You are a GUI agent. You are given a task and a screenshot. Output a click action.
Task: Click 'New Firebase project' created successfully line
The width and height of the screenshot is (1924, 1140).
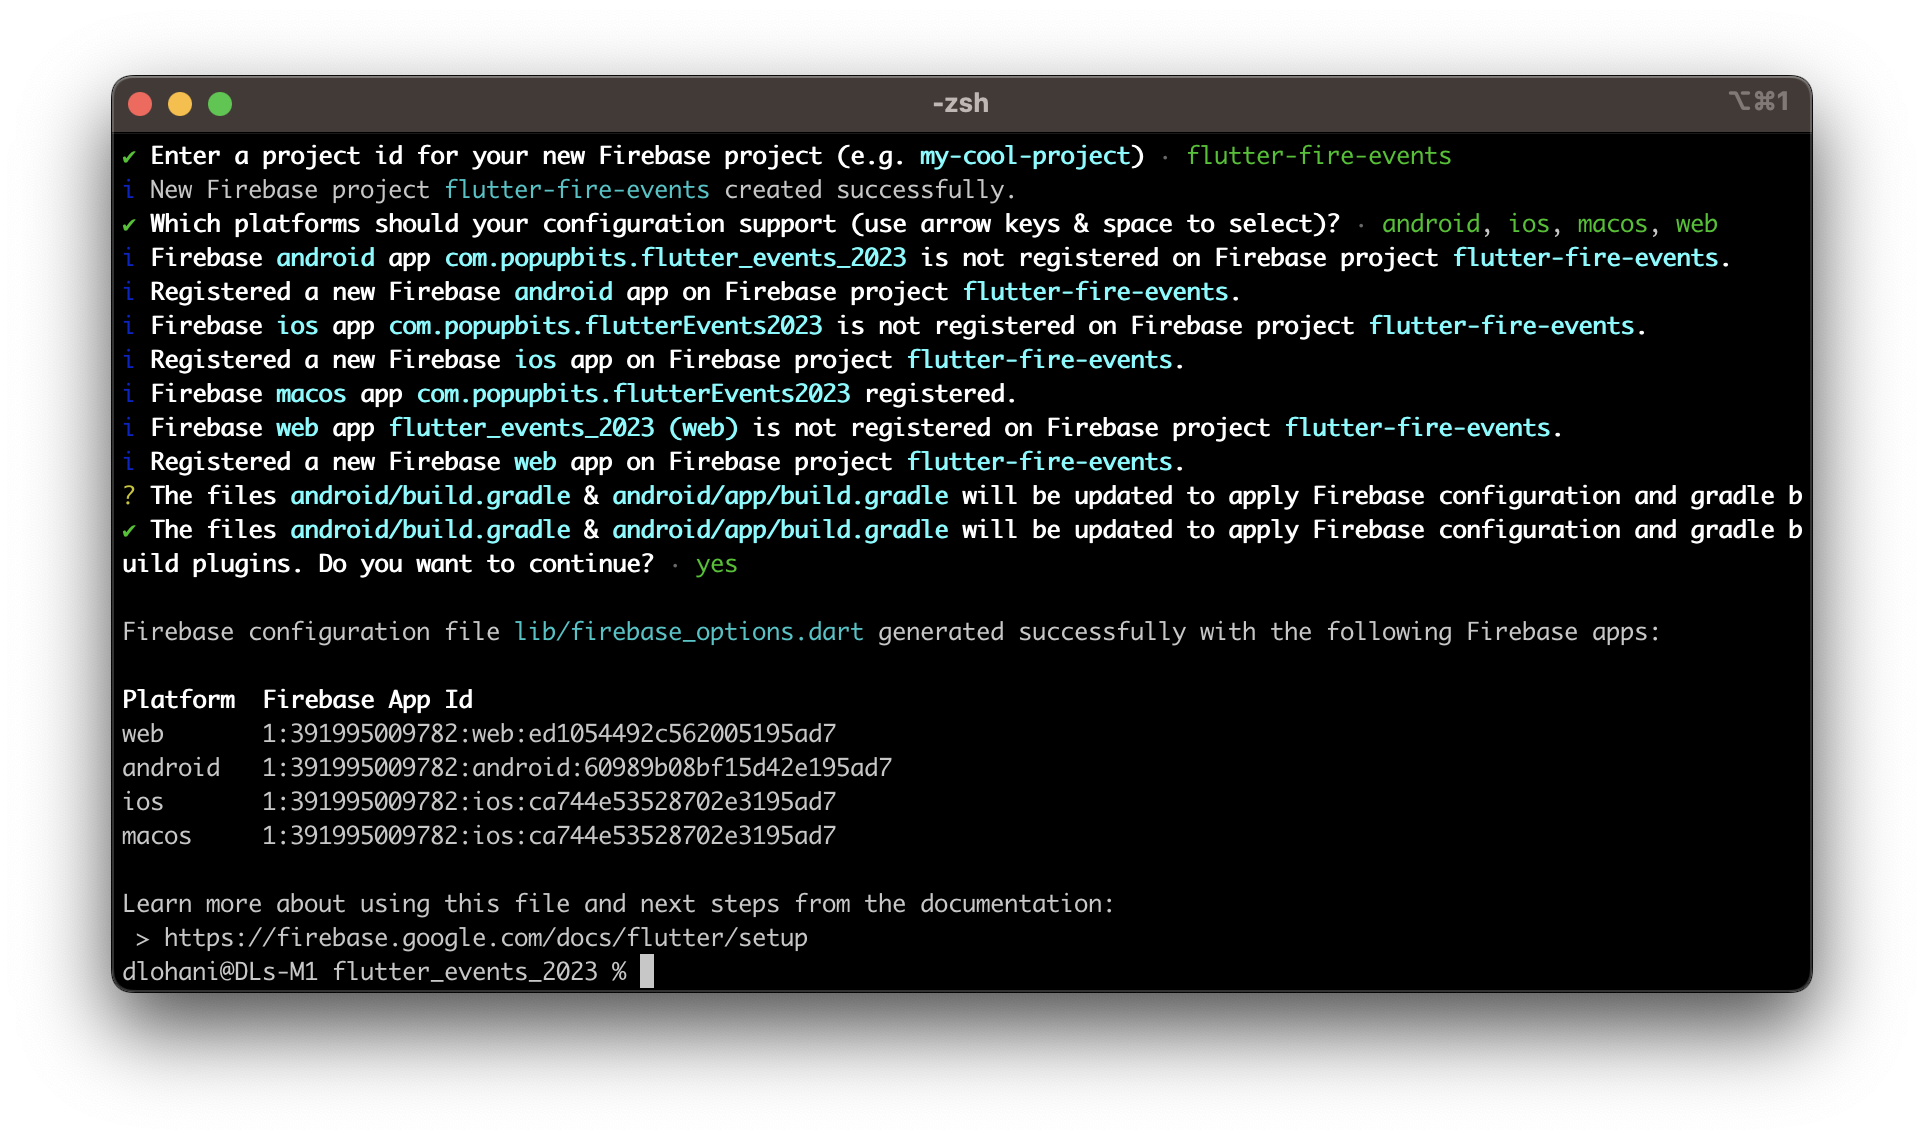click(569, 190)
